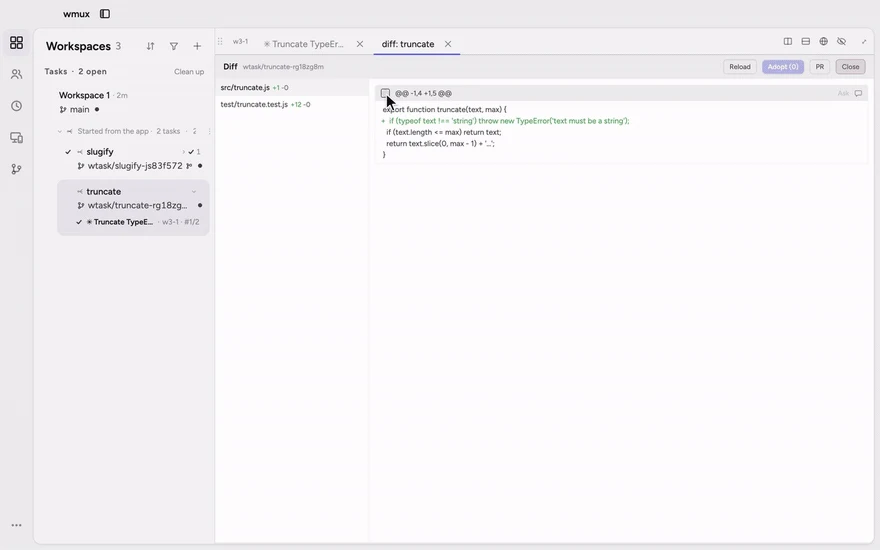
Task: Click the wtask/truncate-rg18zg8m diff path
Action: tap(283, 67)
